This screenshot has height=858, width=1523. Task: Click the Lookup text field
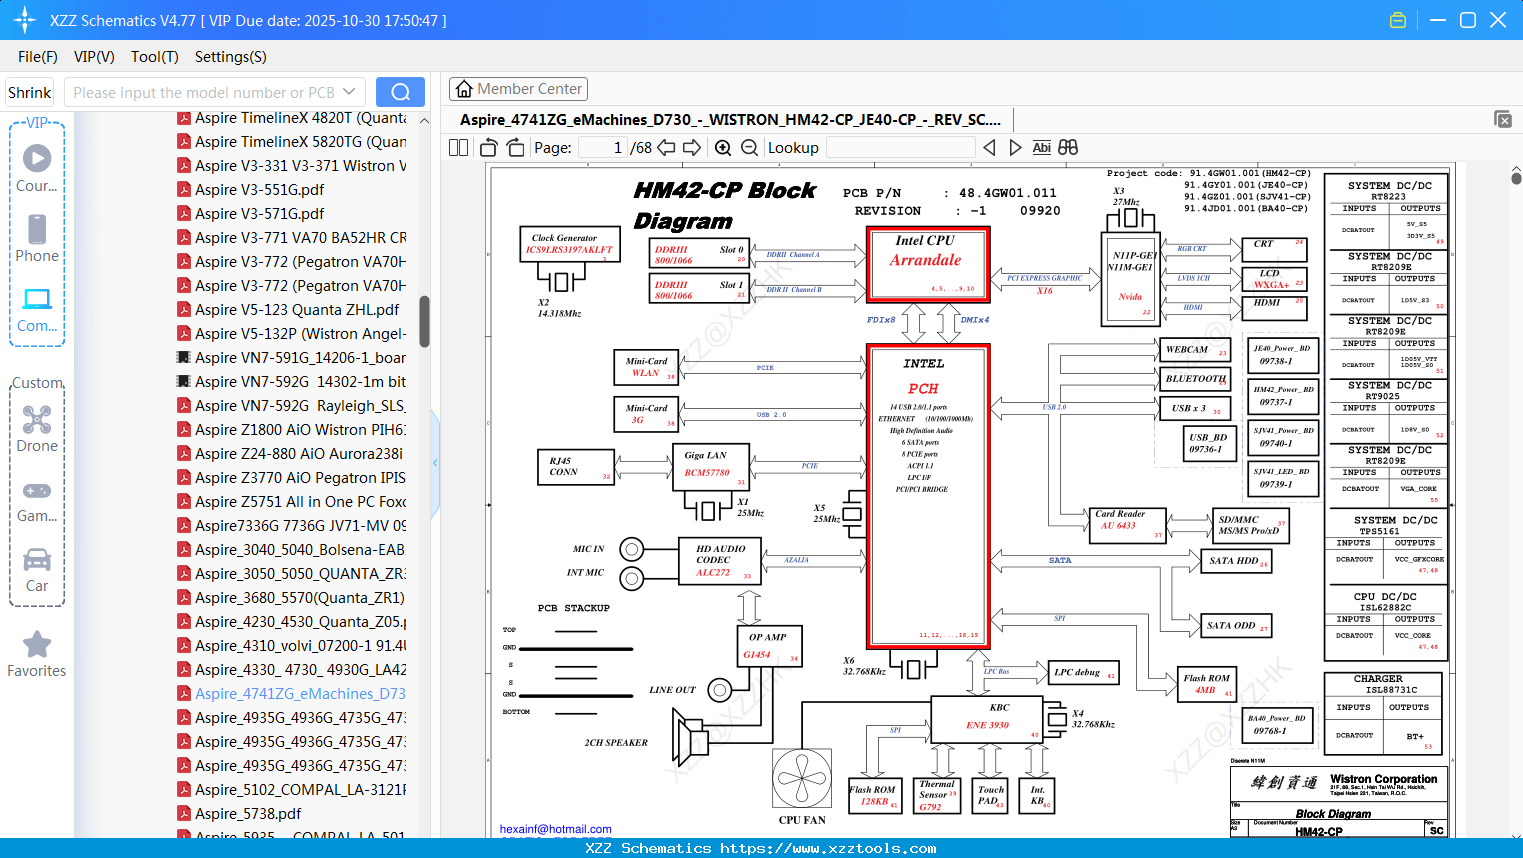coord(900,147)
